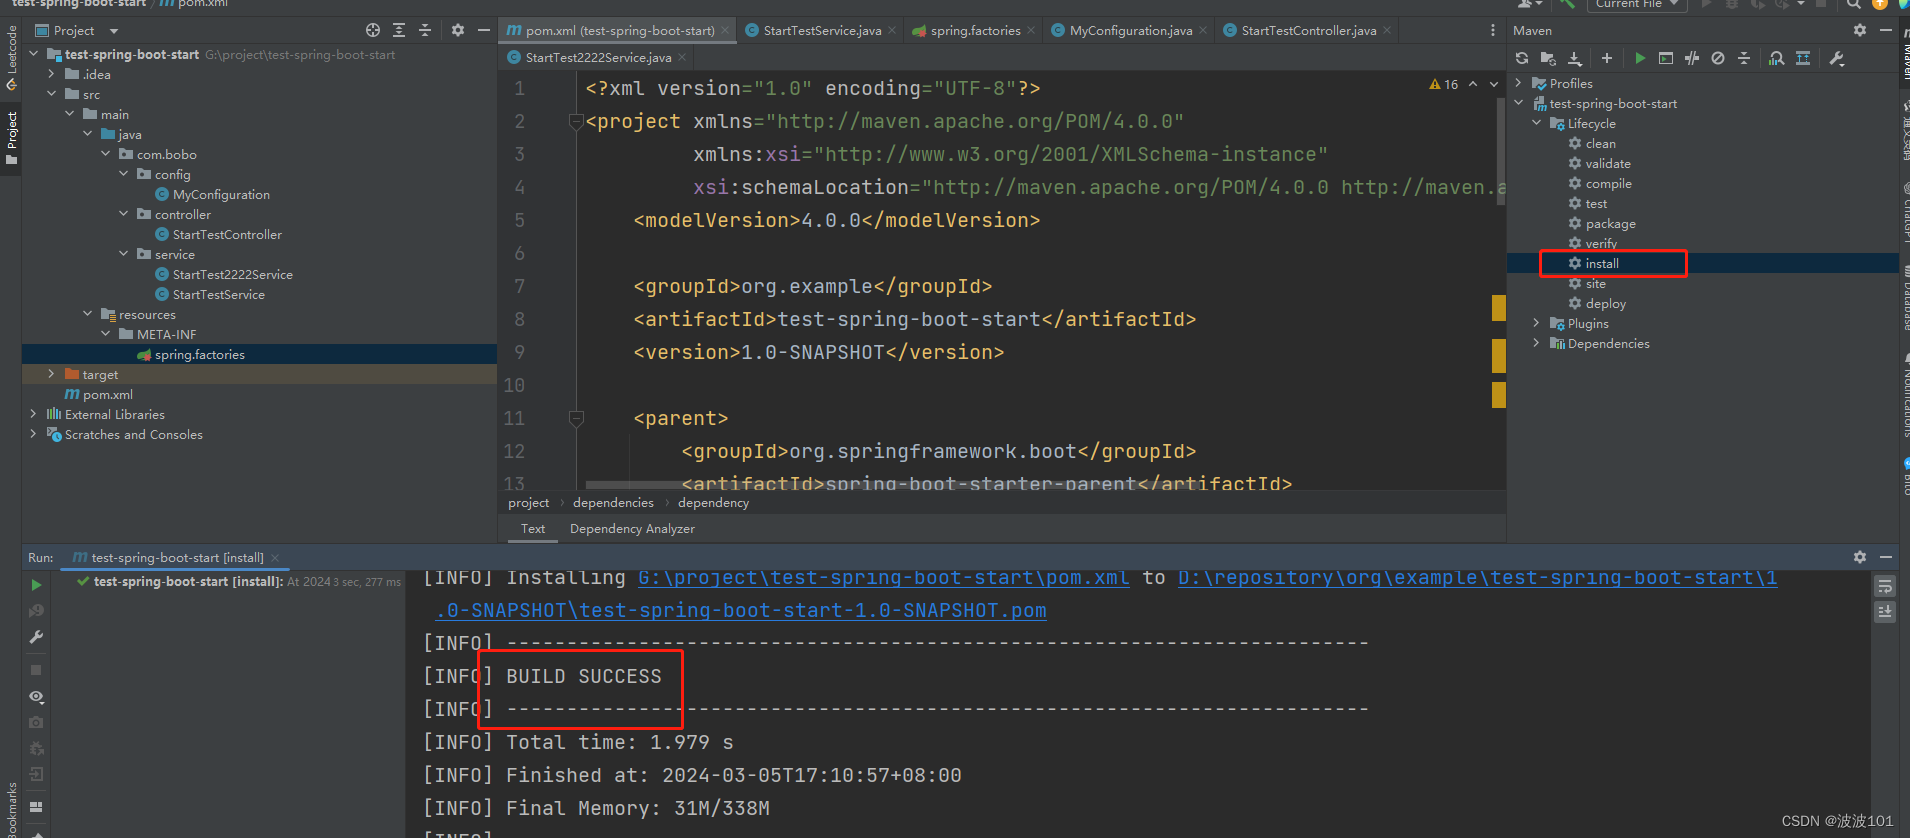The width and height of the screenshot is (1910, 838).
Task: Click Generate Sources and Update Folders icon
Action: click(x=1548, y=58)
